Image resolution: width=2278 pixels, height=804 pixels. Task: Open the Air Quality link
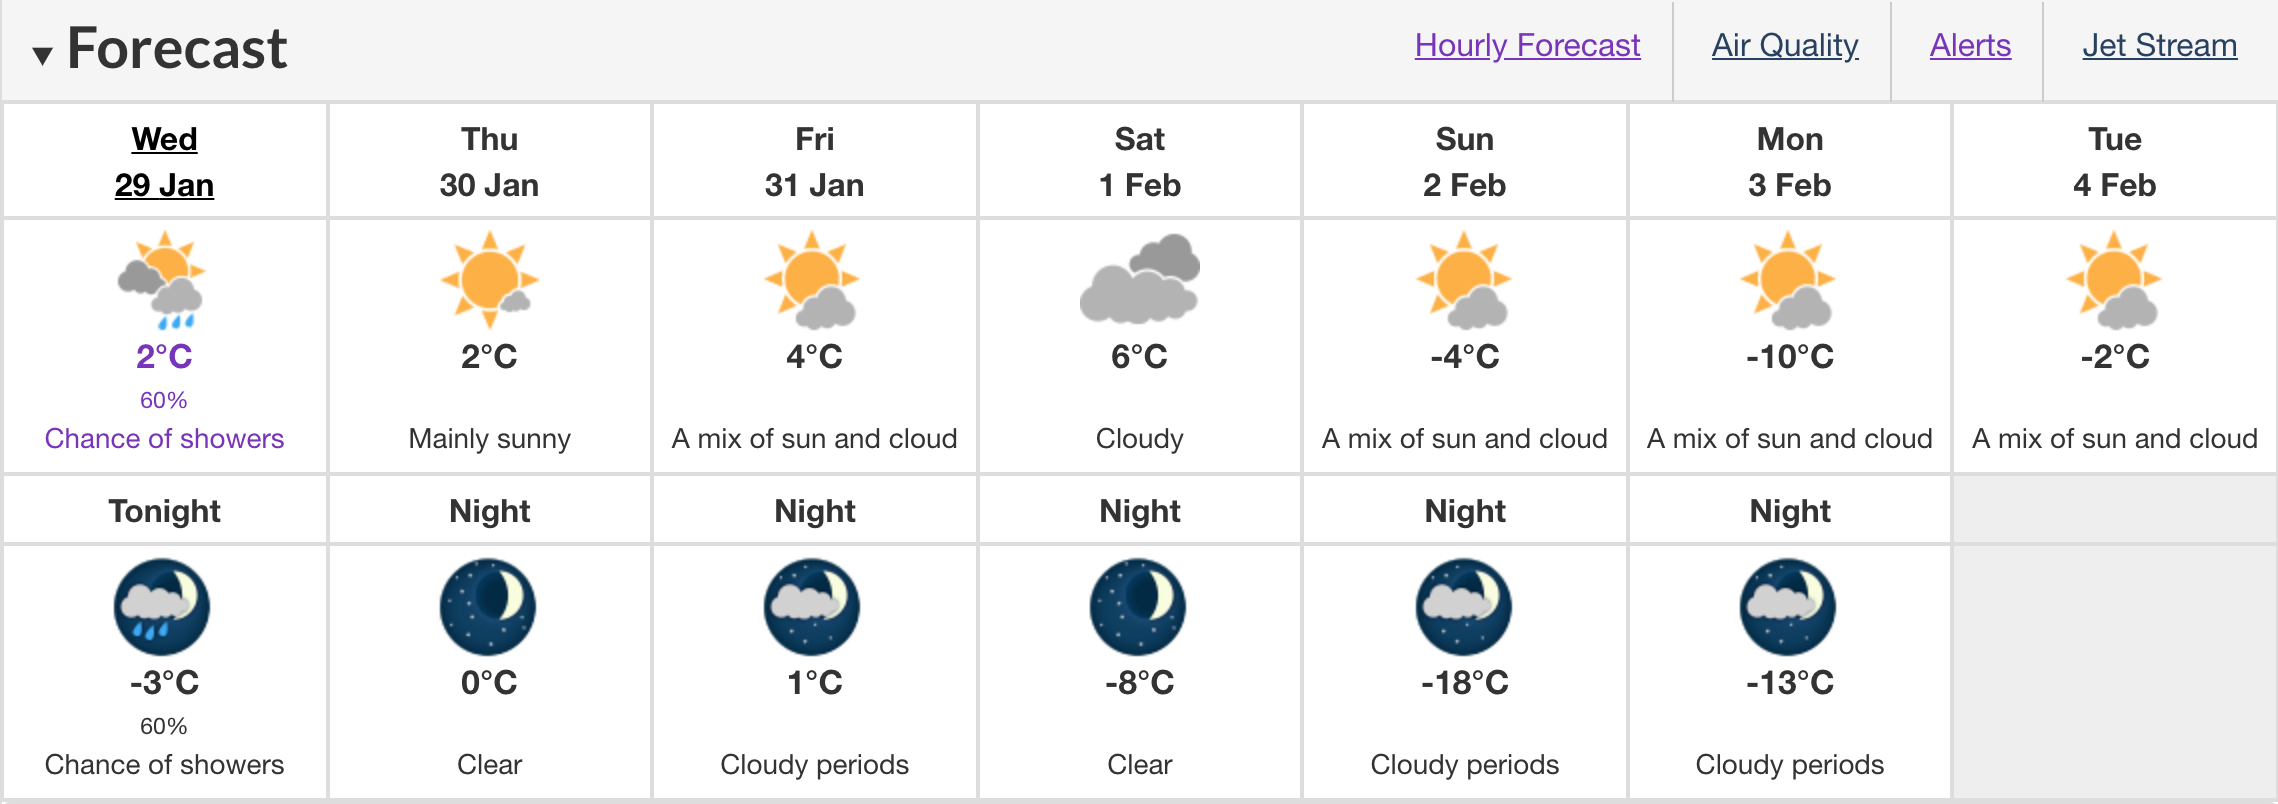pyautogui.click(x=1785, y=45)
